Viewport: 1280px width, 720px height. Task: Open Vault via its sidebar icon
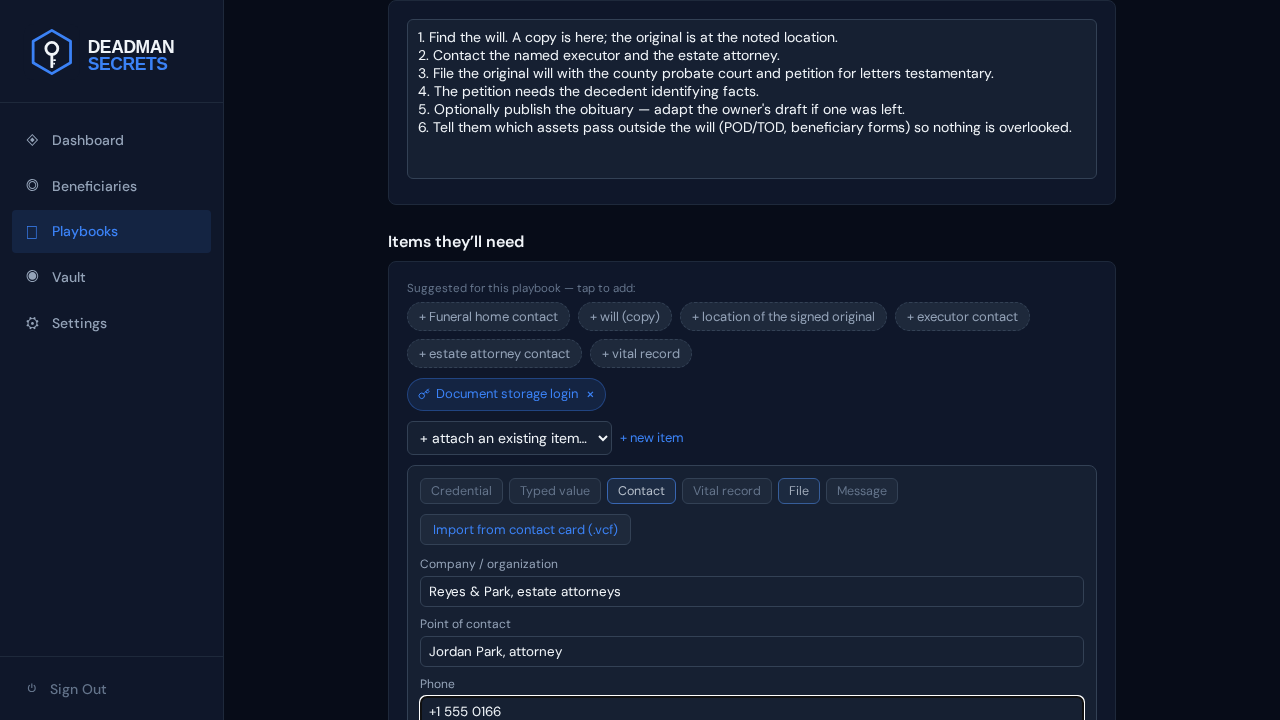[x=32, y=276]
